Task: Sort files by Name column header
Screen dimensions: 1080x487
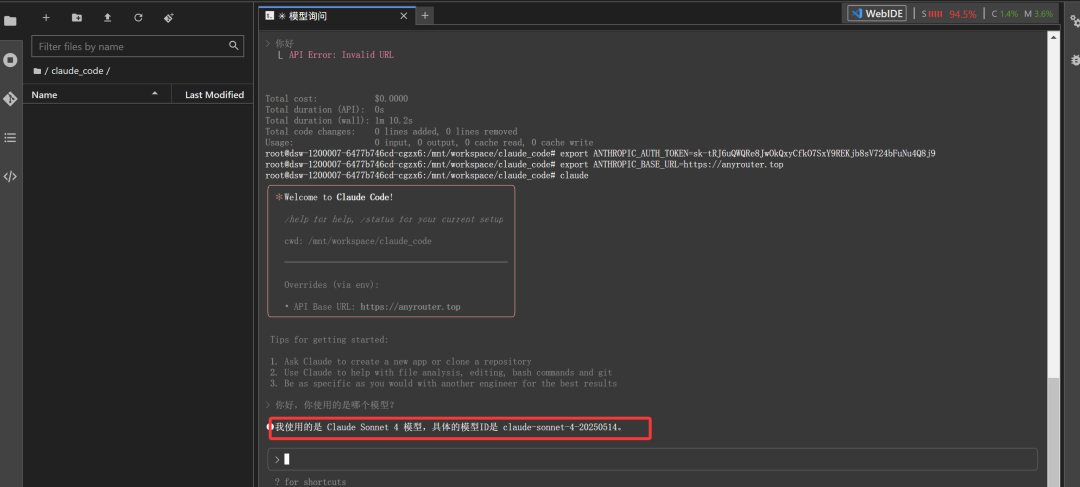Action: [96, 94]
